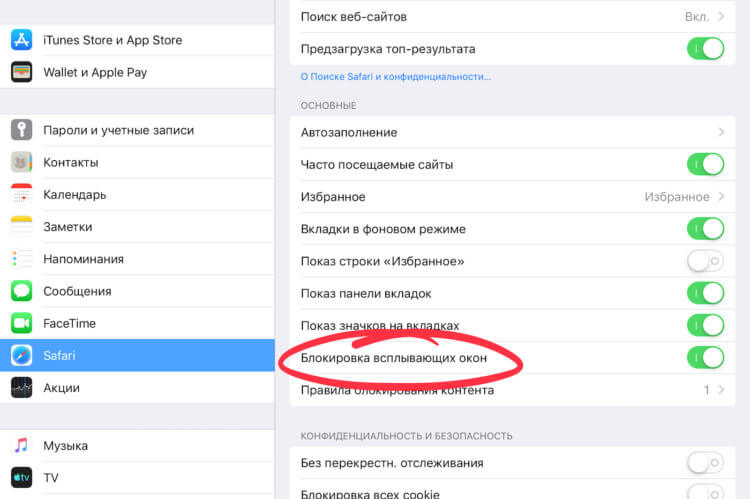Select Музыка in the sidebar
Image resolution: width=750 pixels, height=499 pixels.
point(137,445)
